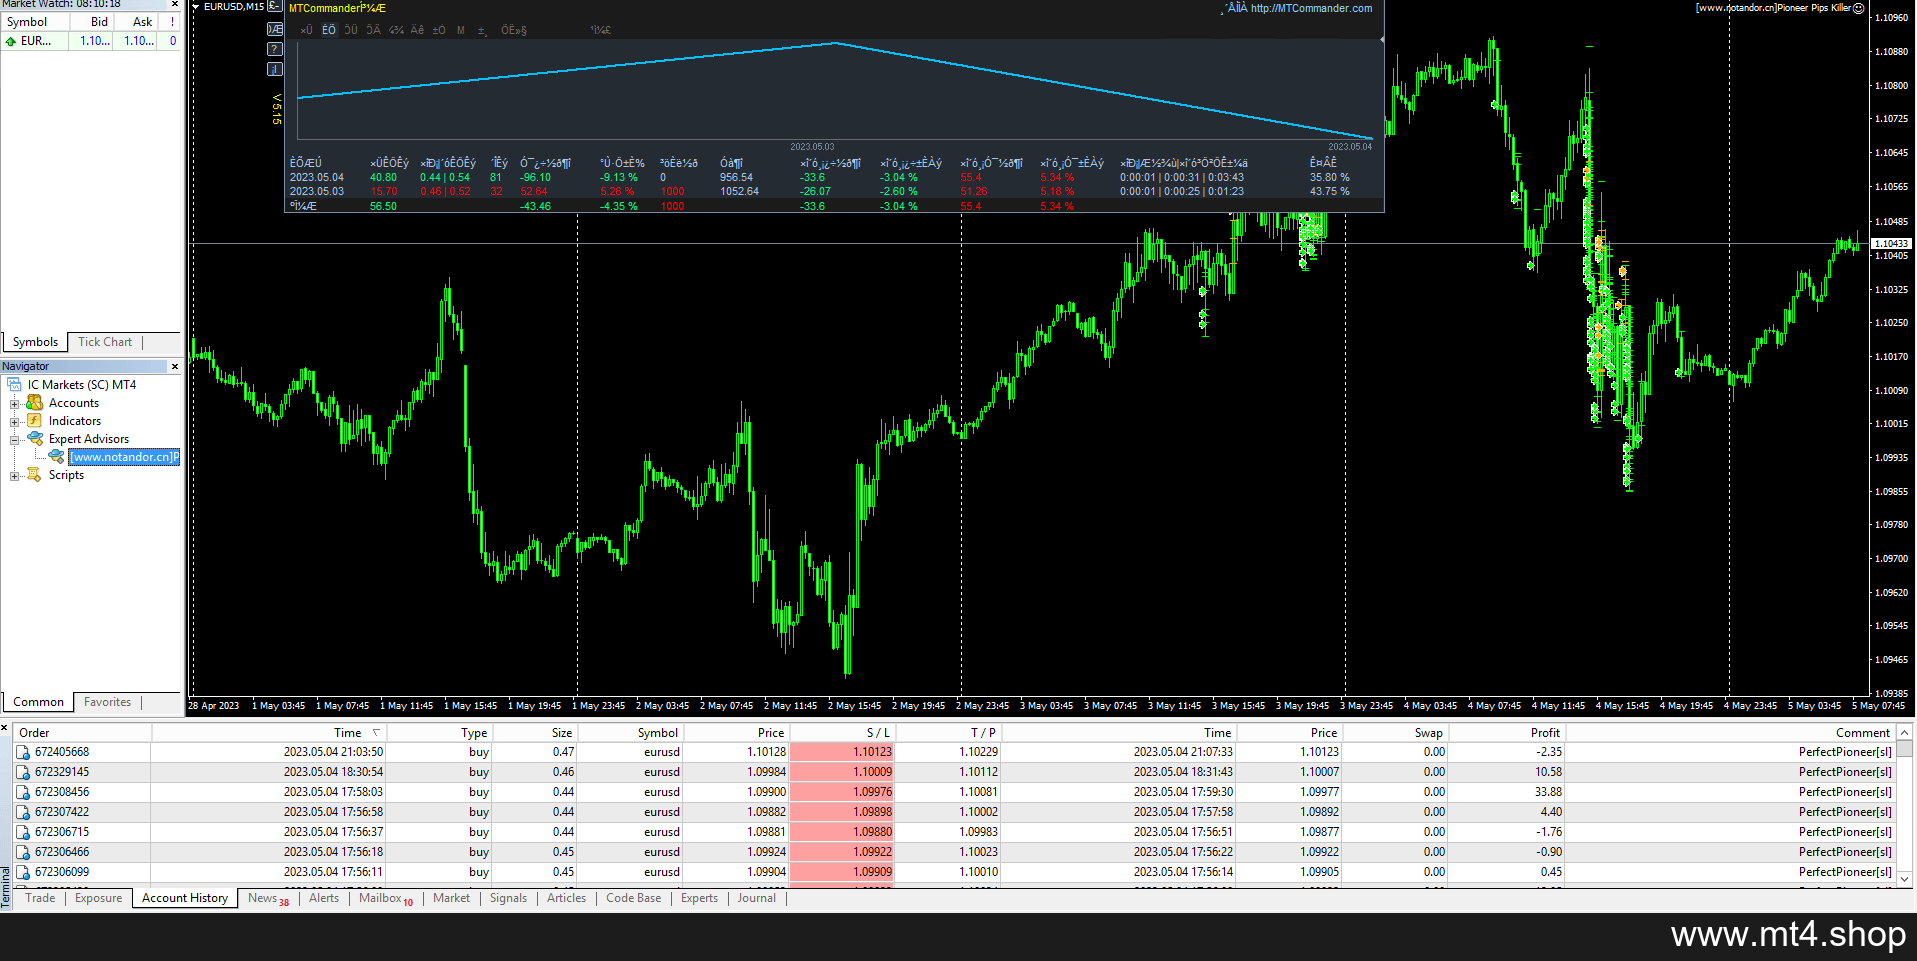Click the Terminal scrollbar down arrow
1917x961 pixels.
pyautogui.click(x=1905, y=879)
